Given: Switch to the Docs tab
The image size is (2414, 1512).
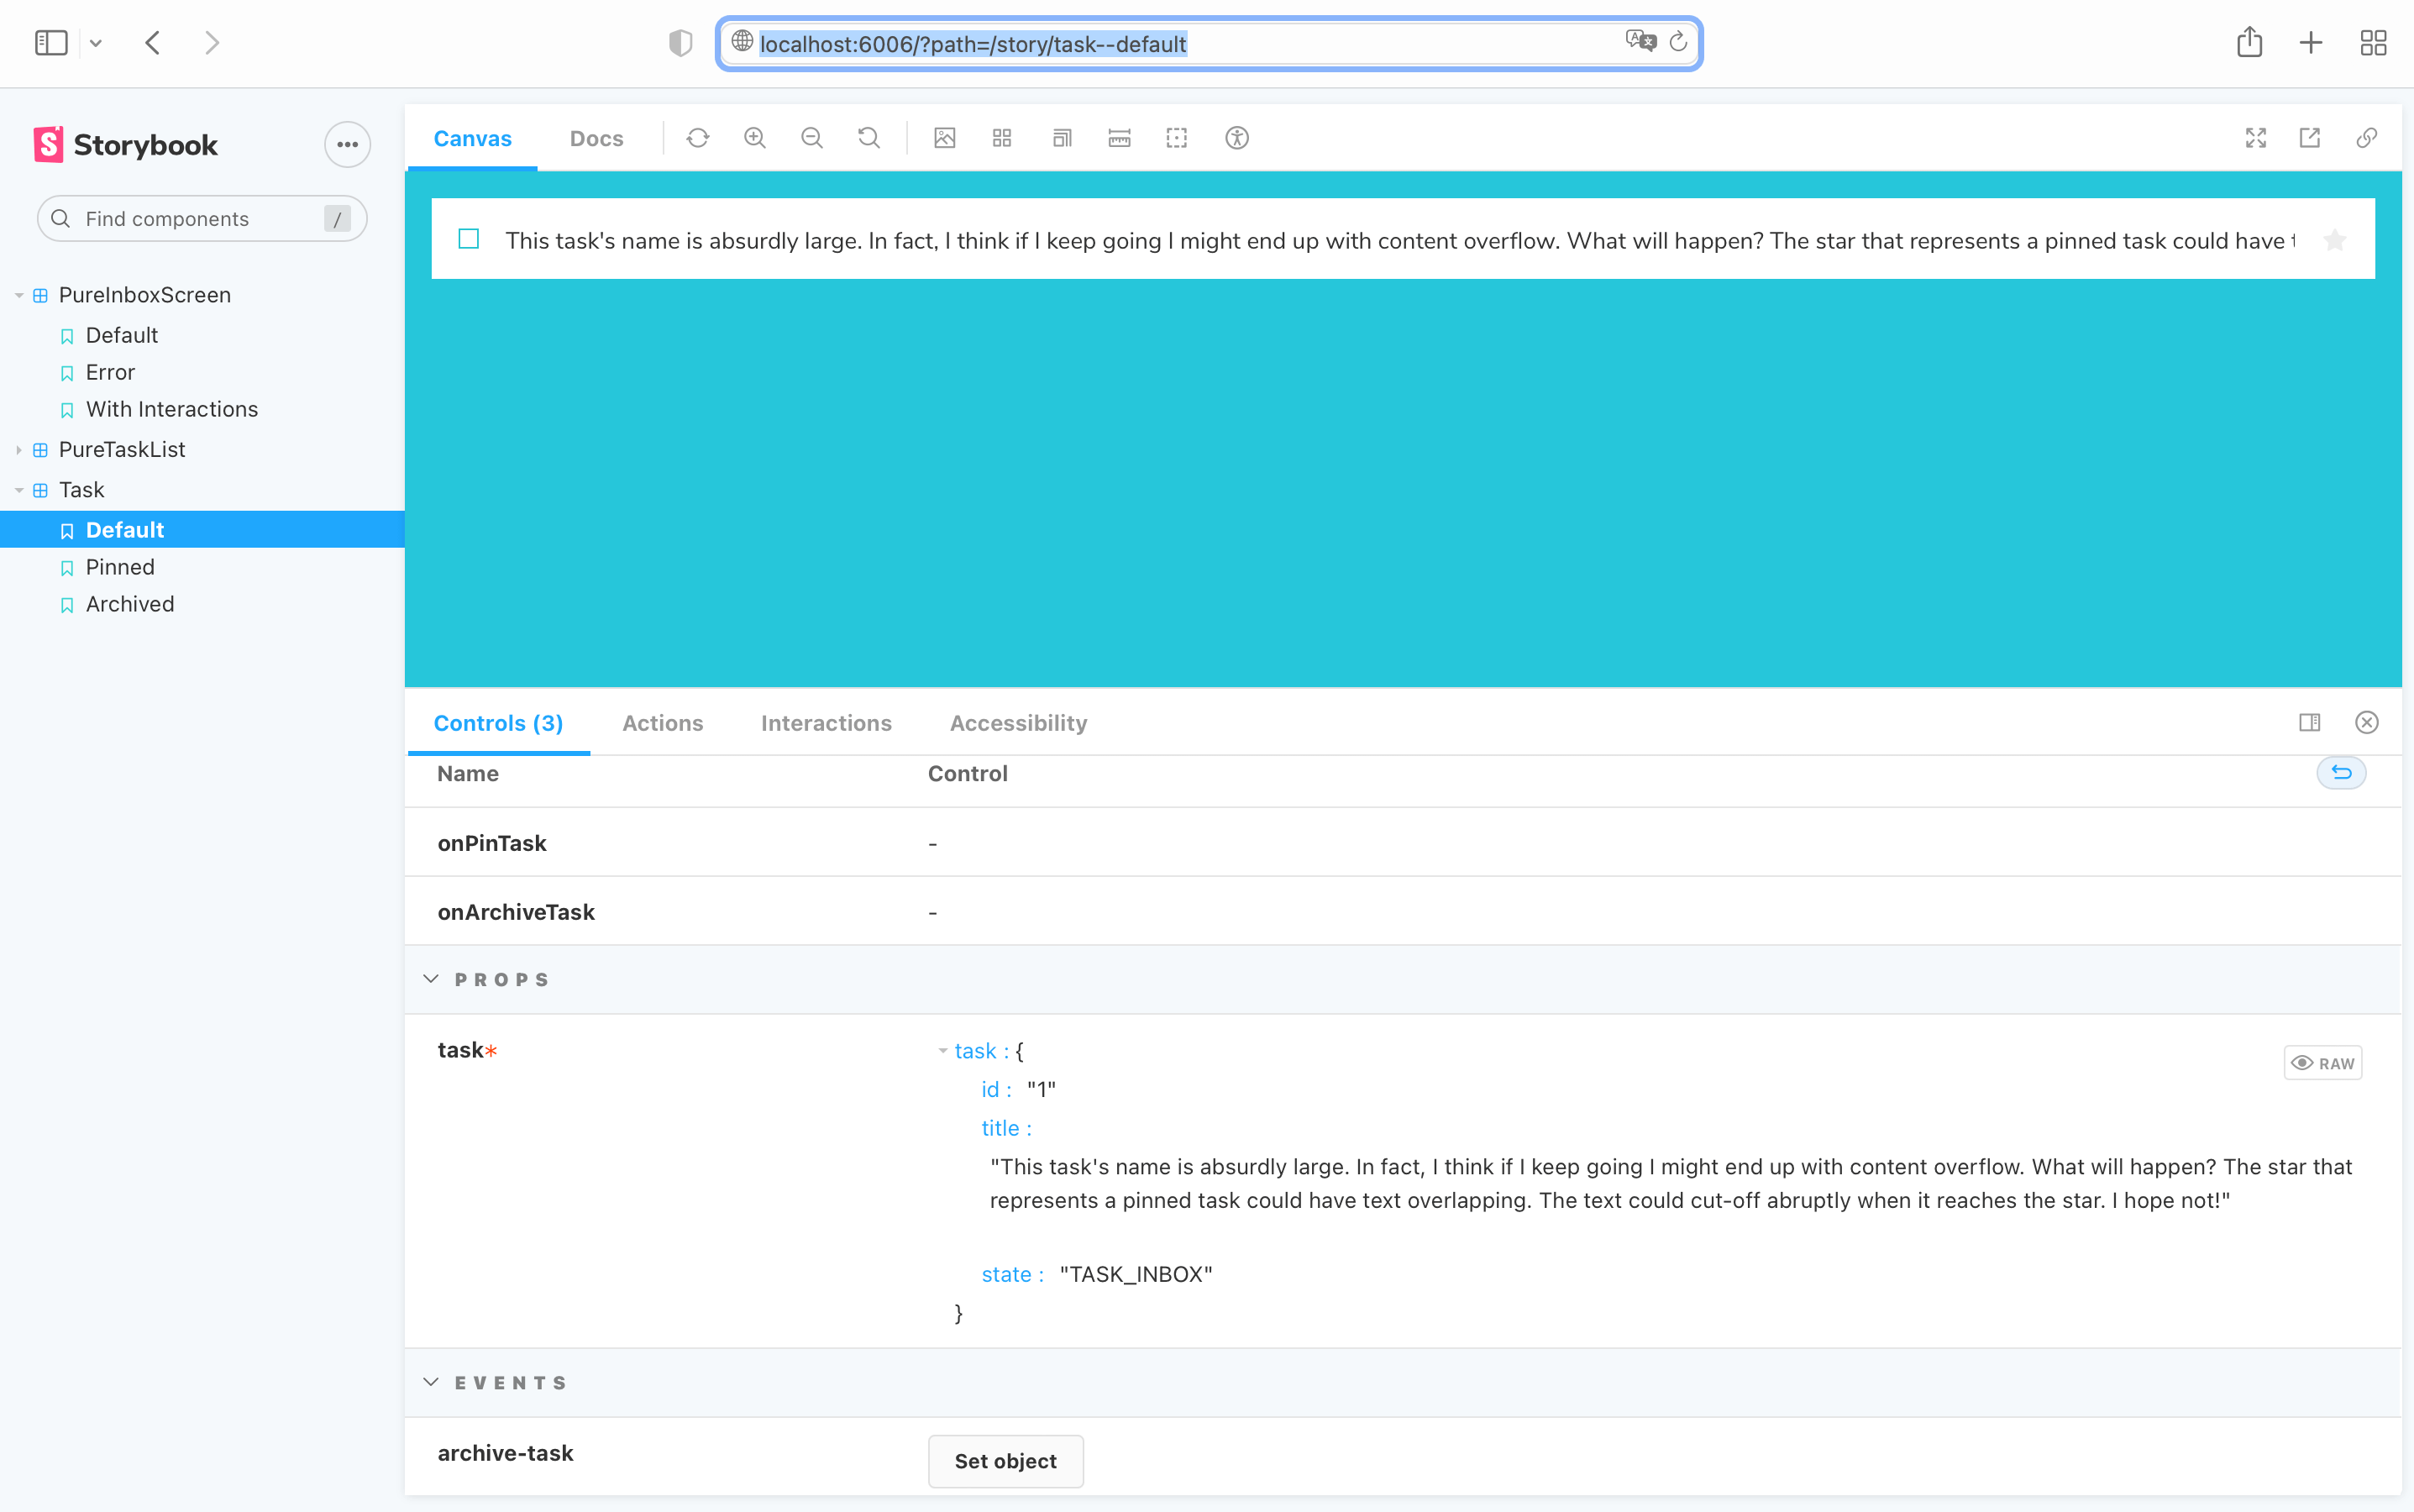Looking at the screenshot, I should pos(596,138).
